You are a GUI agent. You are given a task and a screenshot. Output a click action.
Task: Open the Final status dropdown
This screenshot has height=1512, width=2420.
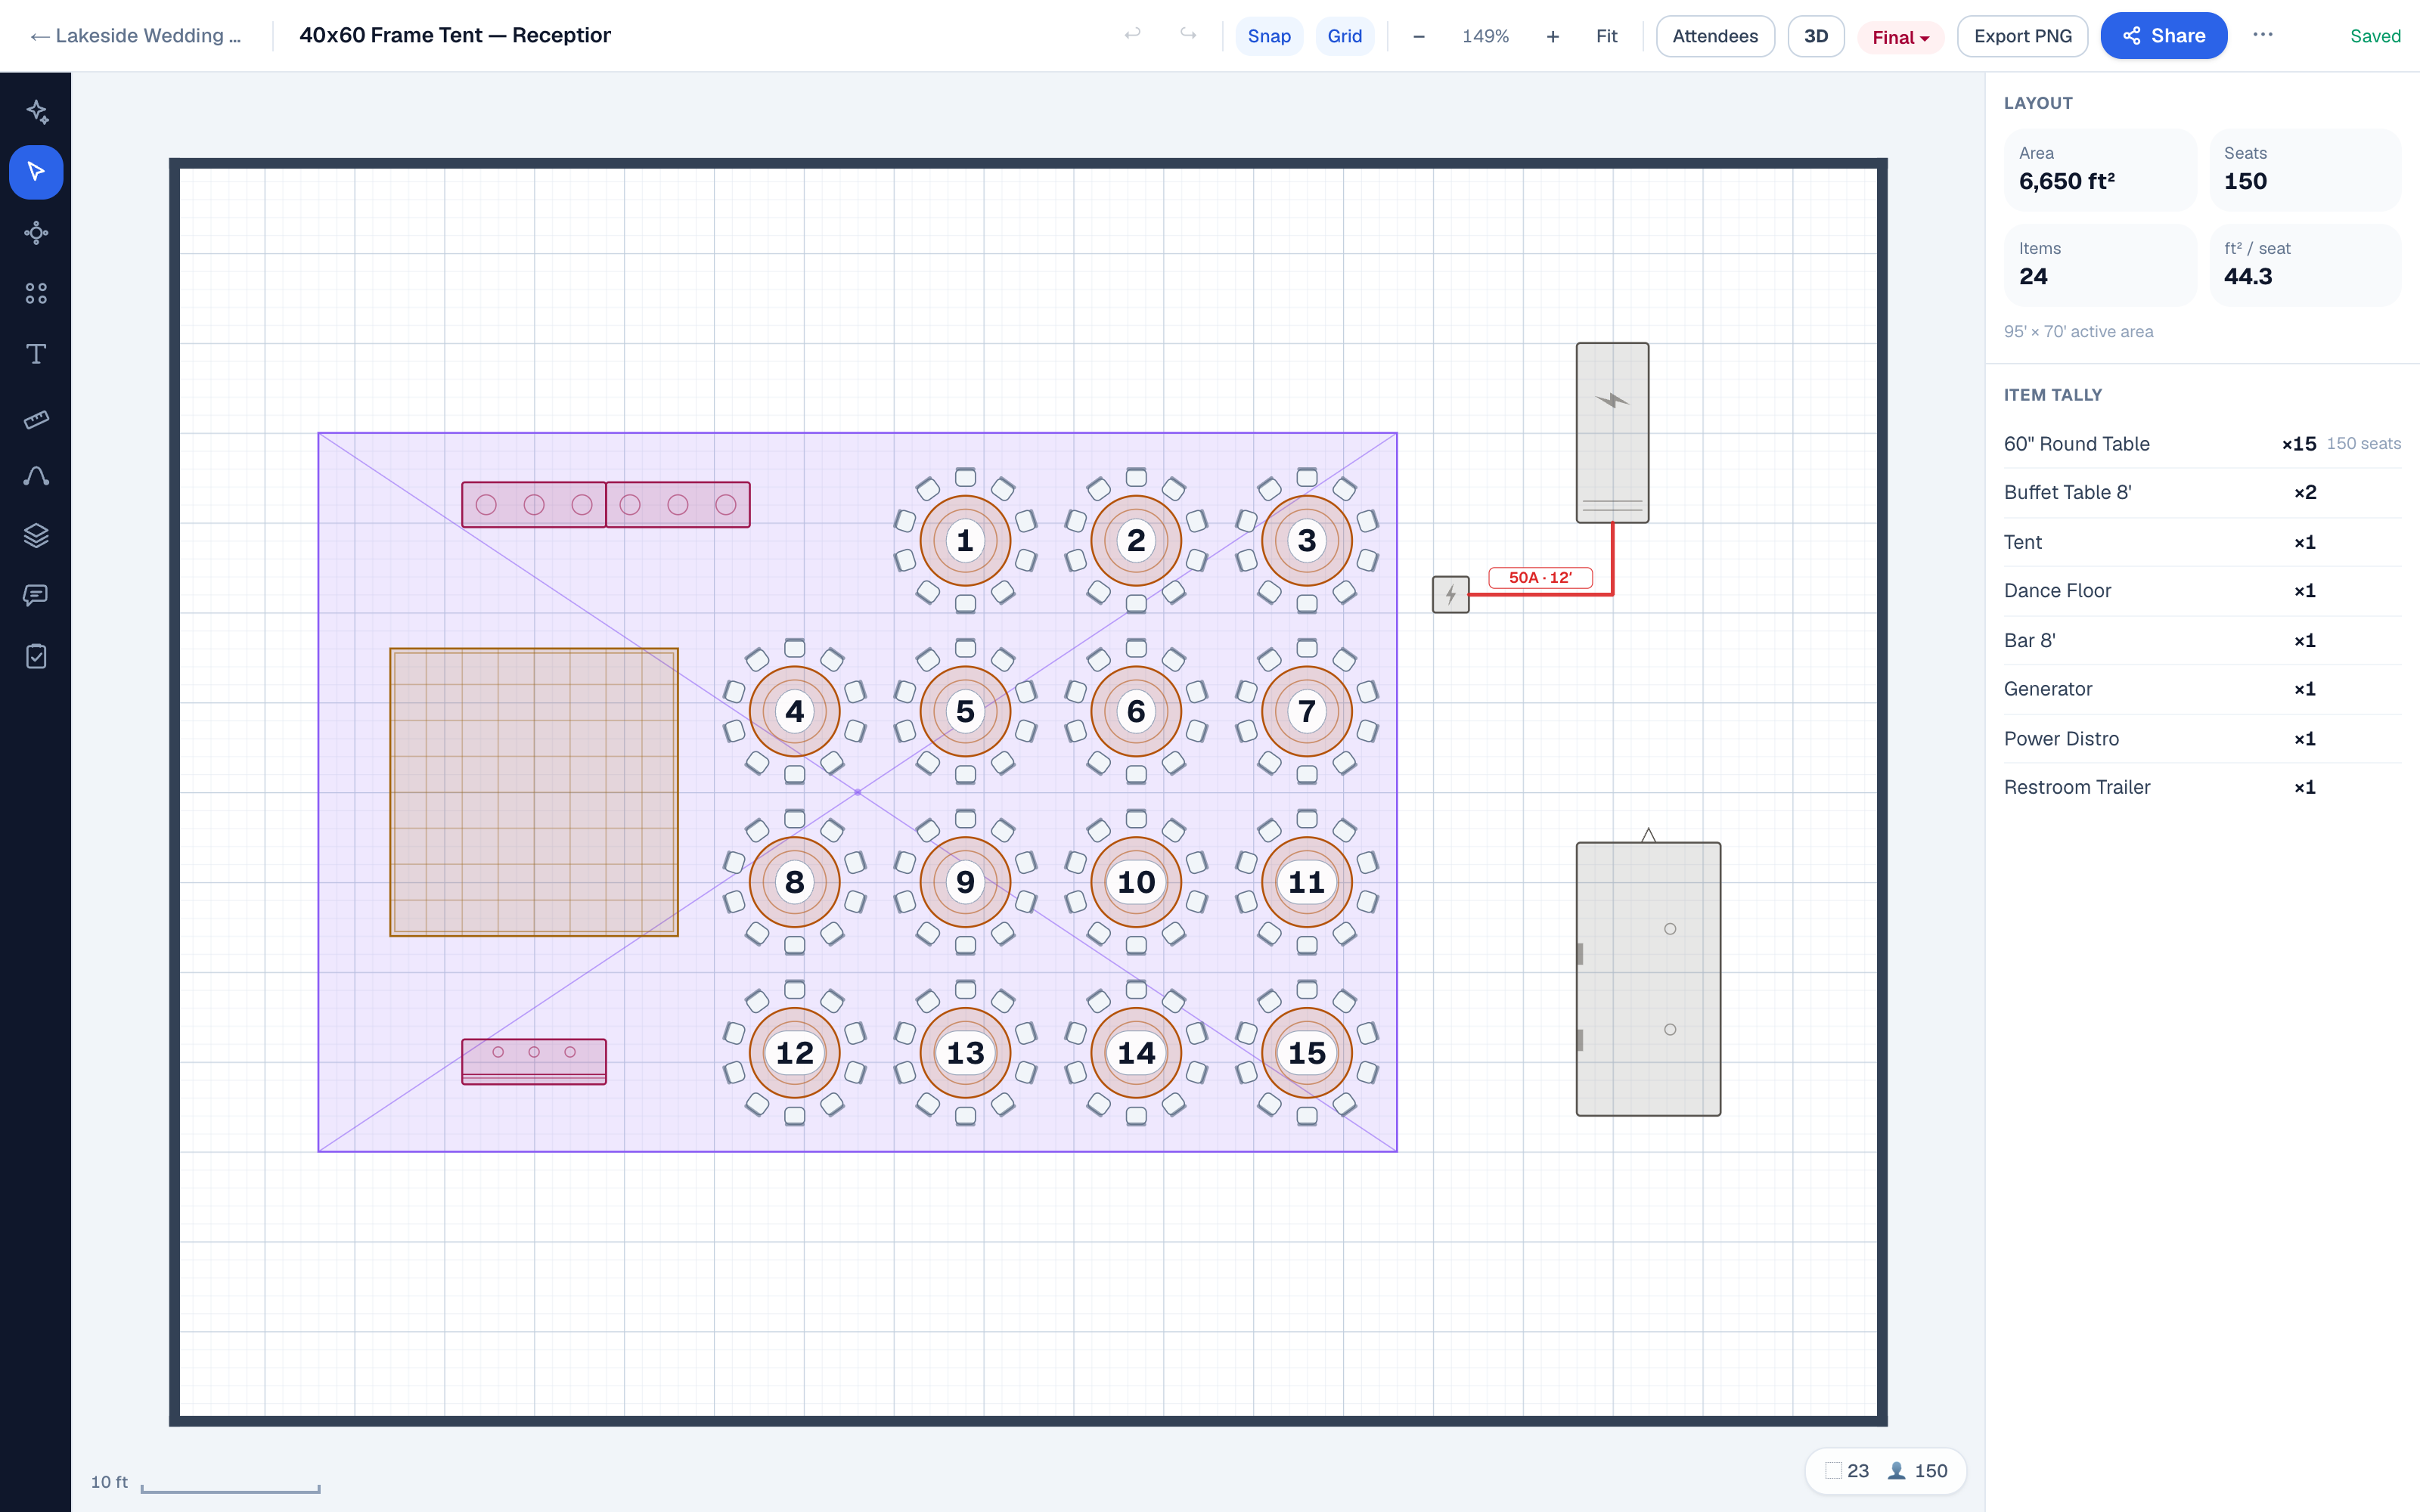pyautogui.click(x=1900, y=37)
